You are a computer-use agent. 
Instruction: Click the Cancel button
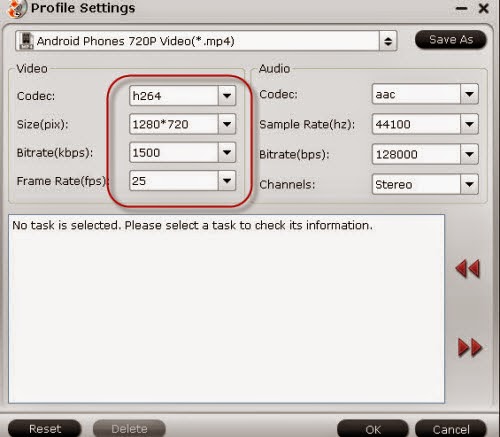(x=451, y=429)
